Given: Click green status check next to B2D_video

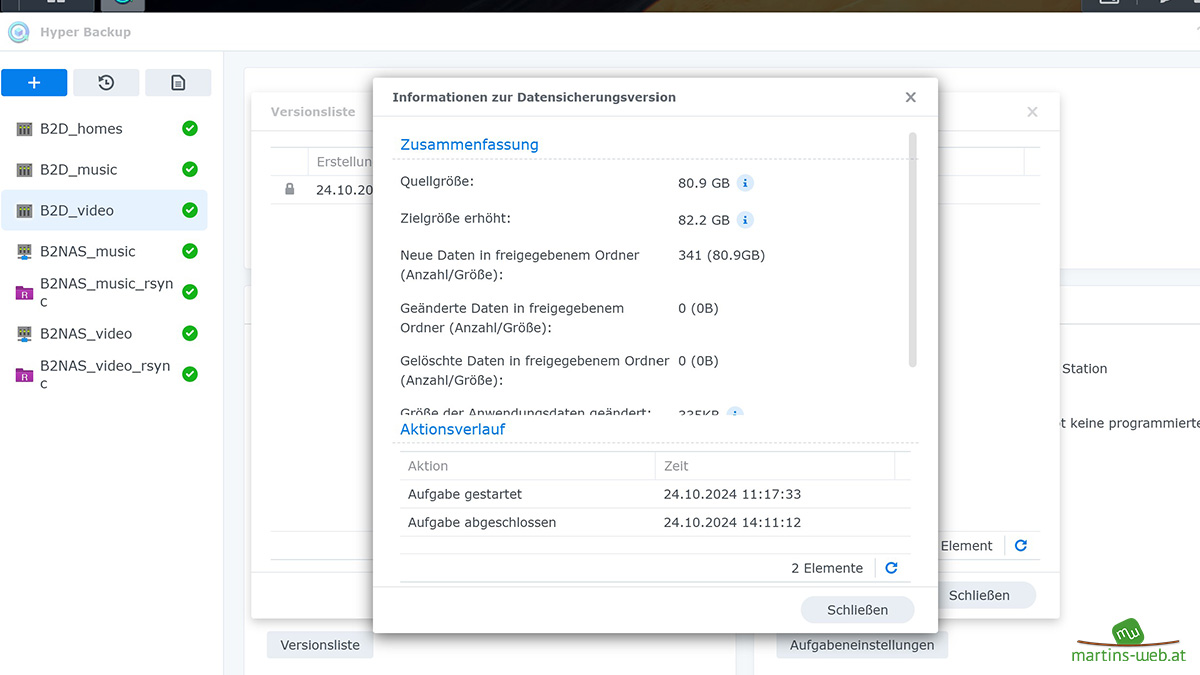Looking at the screenshot, I should tap(190, 211).
